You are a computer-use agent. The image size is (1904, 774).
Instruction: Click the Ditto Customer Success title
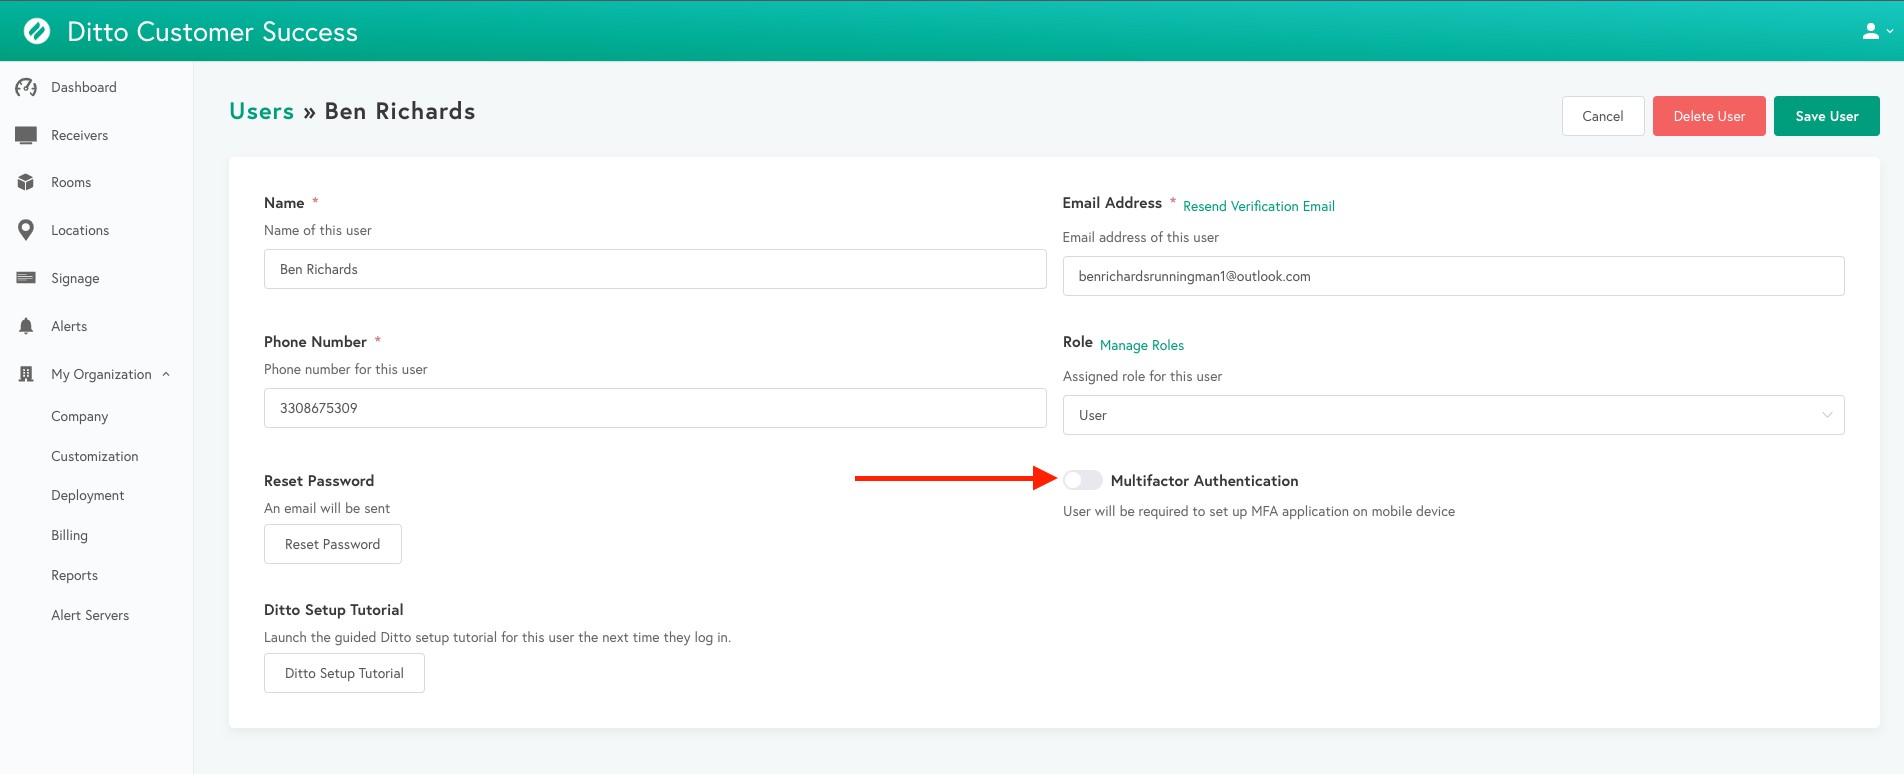coord(212,32)
